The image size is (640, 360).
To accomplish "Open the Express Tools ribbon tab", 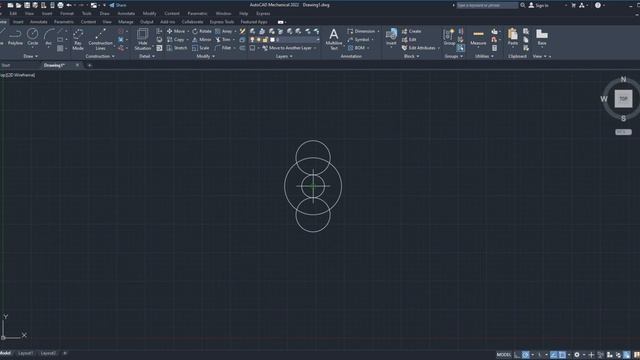I will click(x=222, y=22).
